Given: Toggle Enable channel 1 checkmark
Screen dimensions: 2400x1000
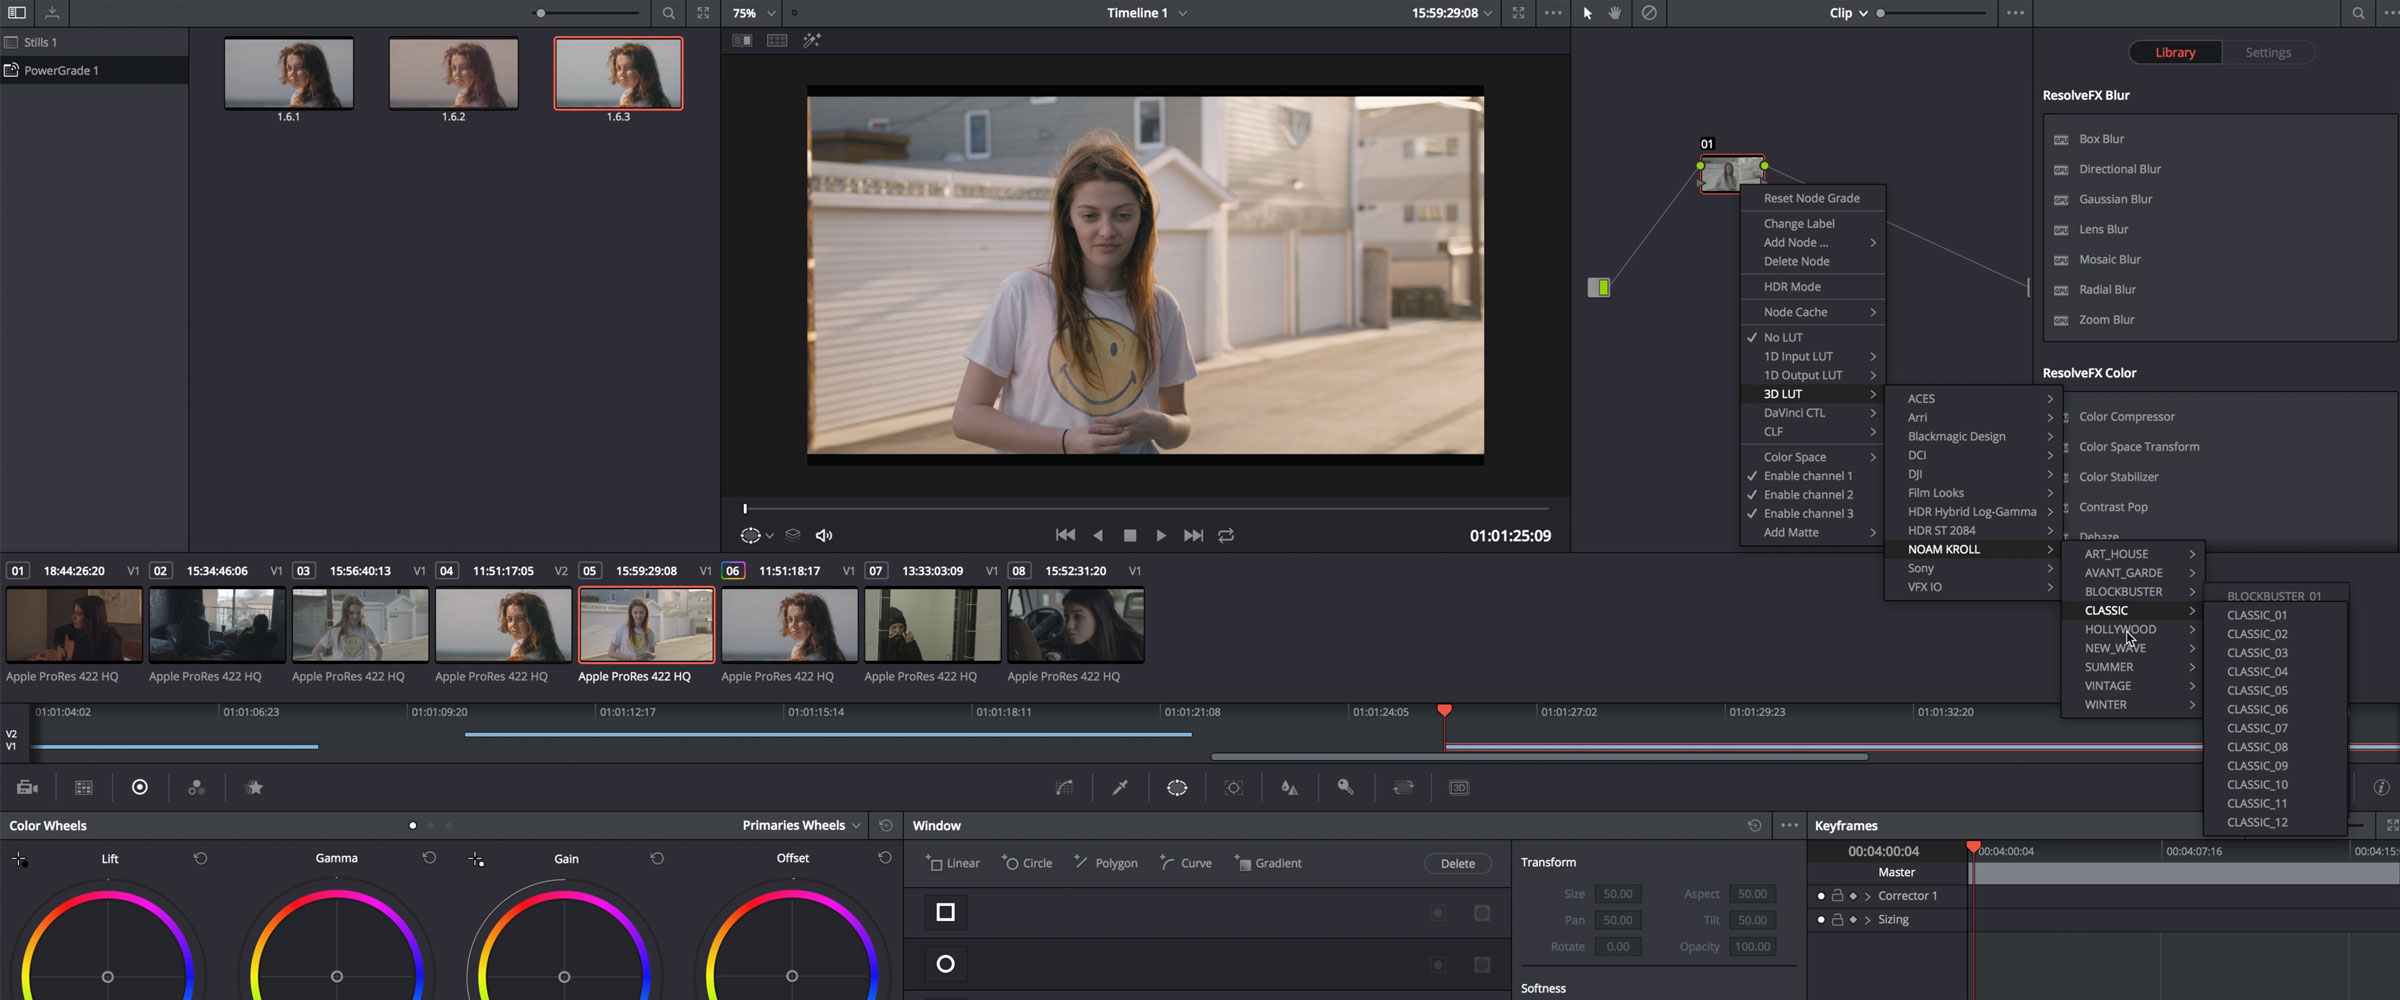Looking at the screenshot, I should click(1807, 476).
